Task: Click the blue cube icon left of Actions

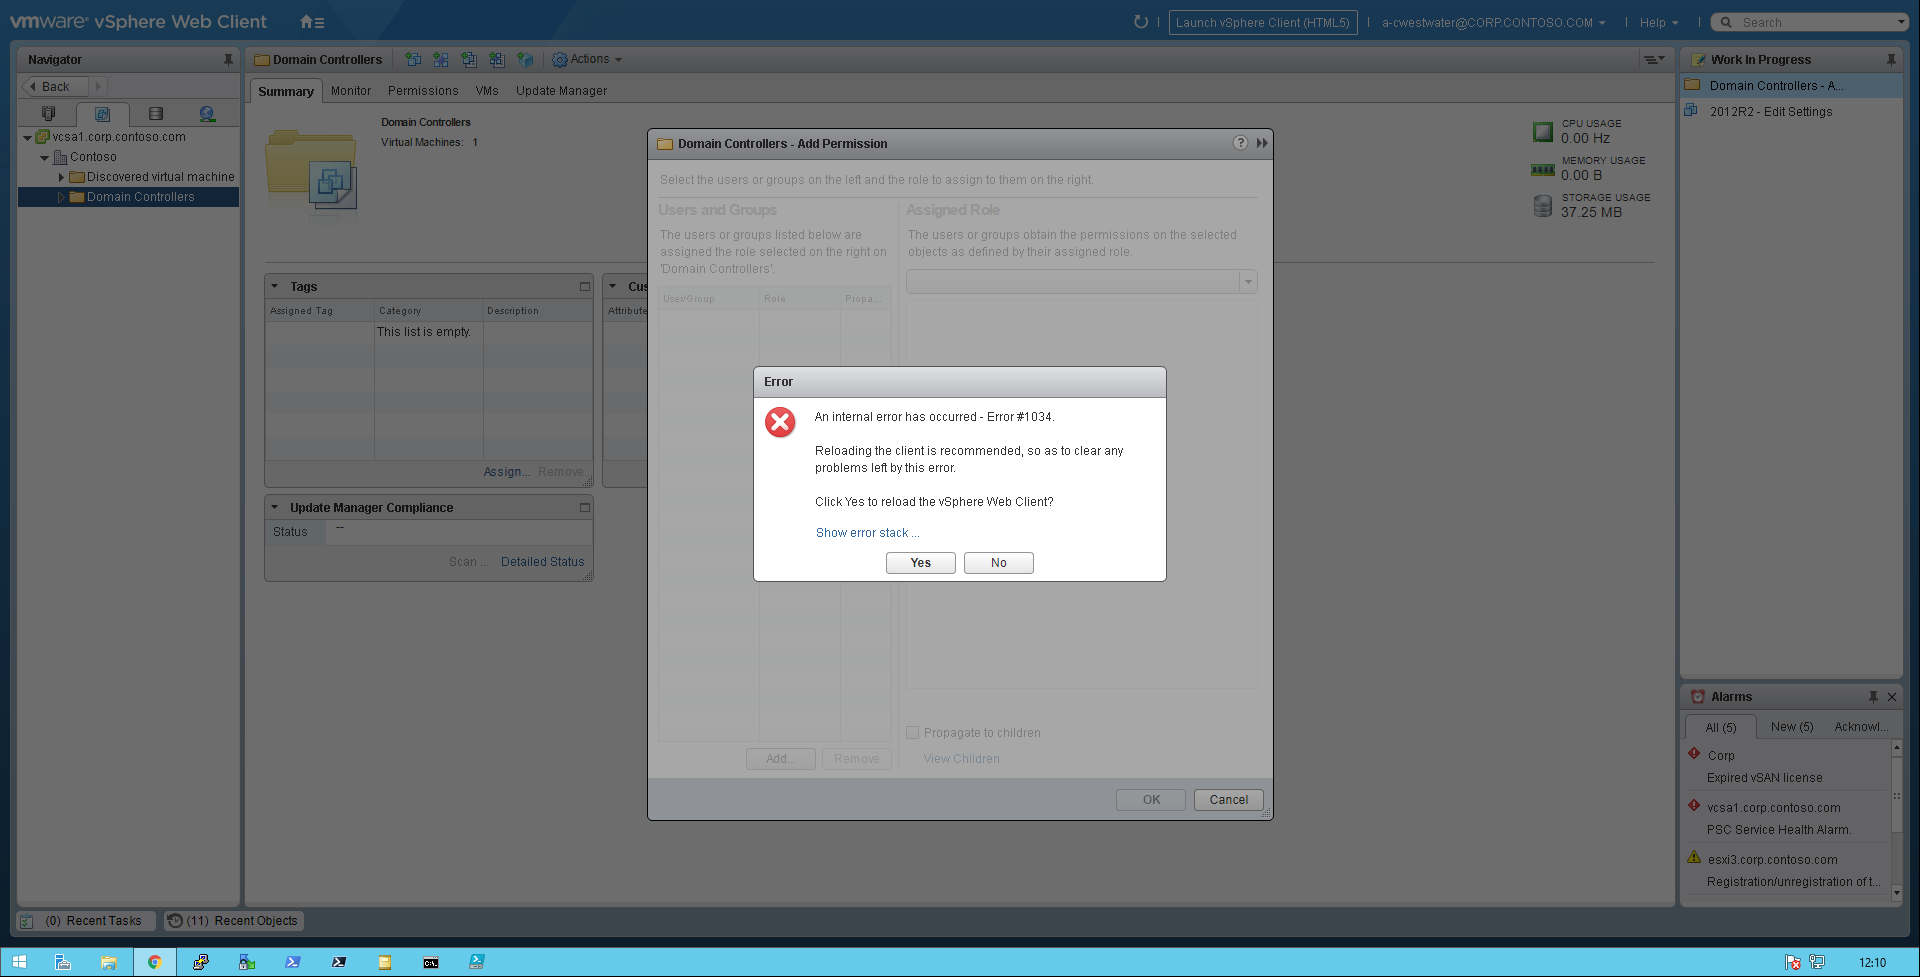Action: point(525,60)
